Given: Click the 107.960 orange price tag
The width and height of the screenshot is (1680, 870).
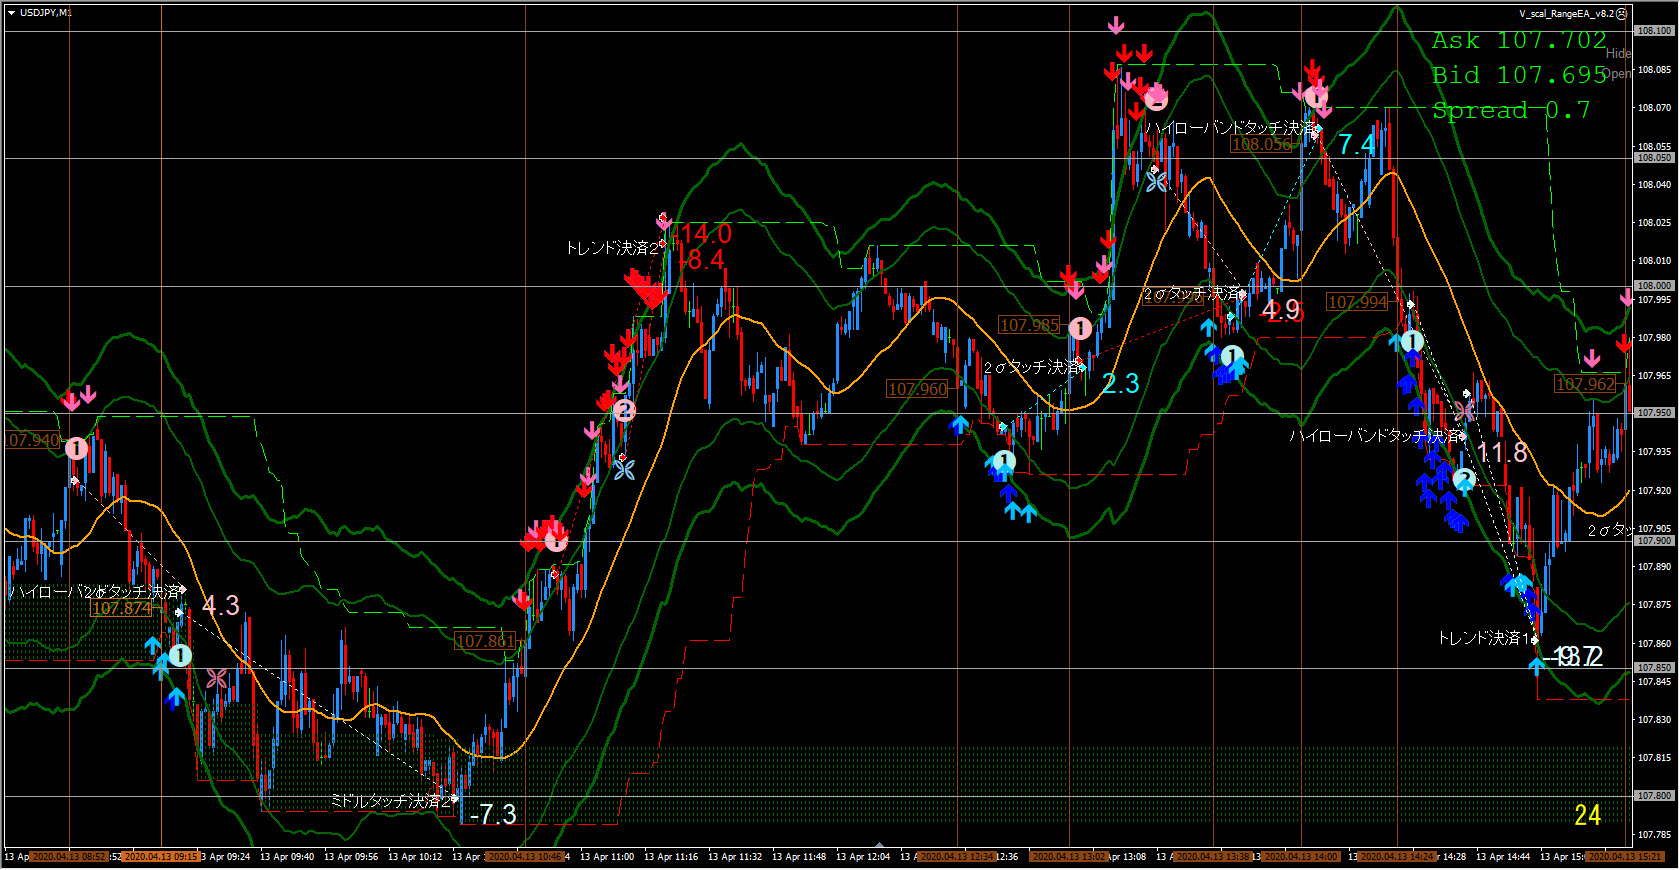Looking at the screenshot, I should (x=917, y=389).
